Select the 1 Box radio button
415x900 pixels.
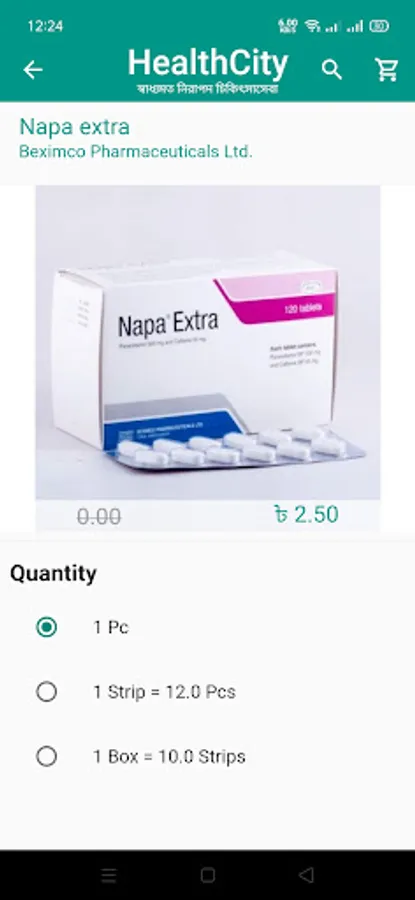(46, 757)
